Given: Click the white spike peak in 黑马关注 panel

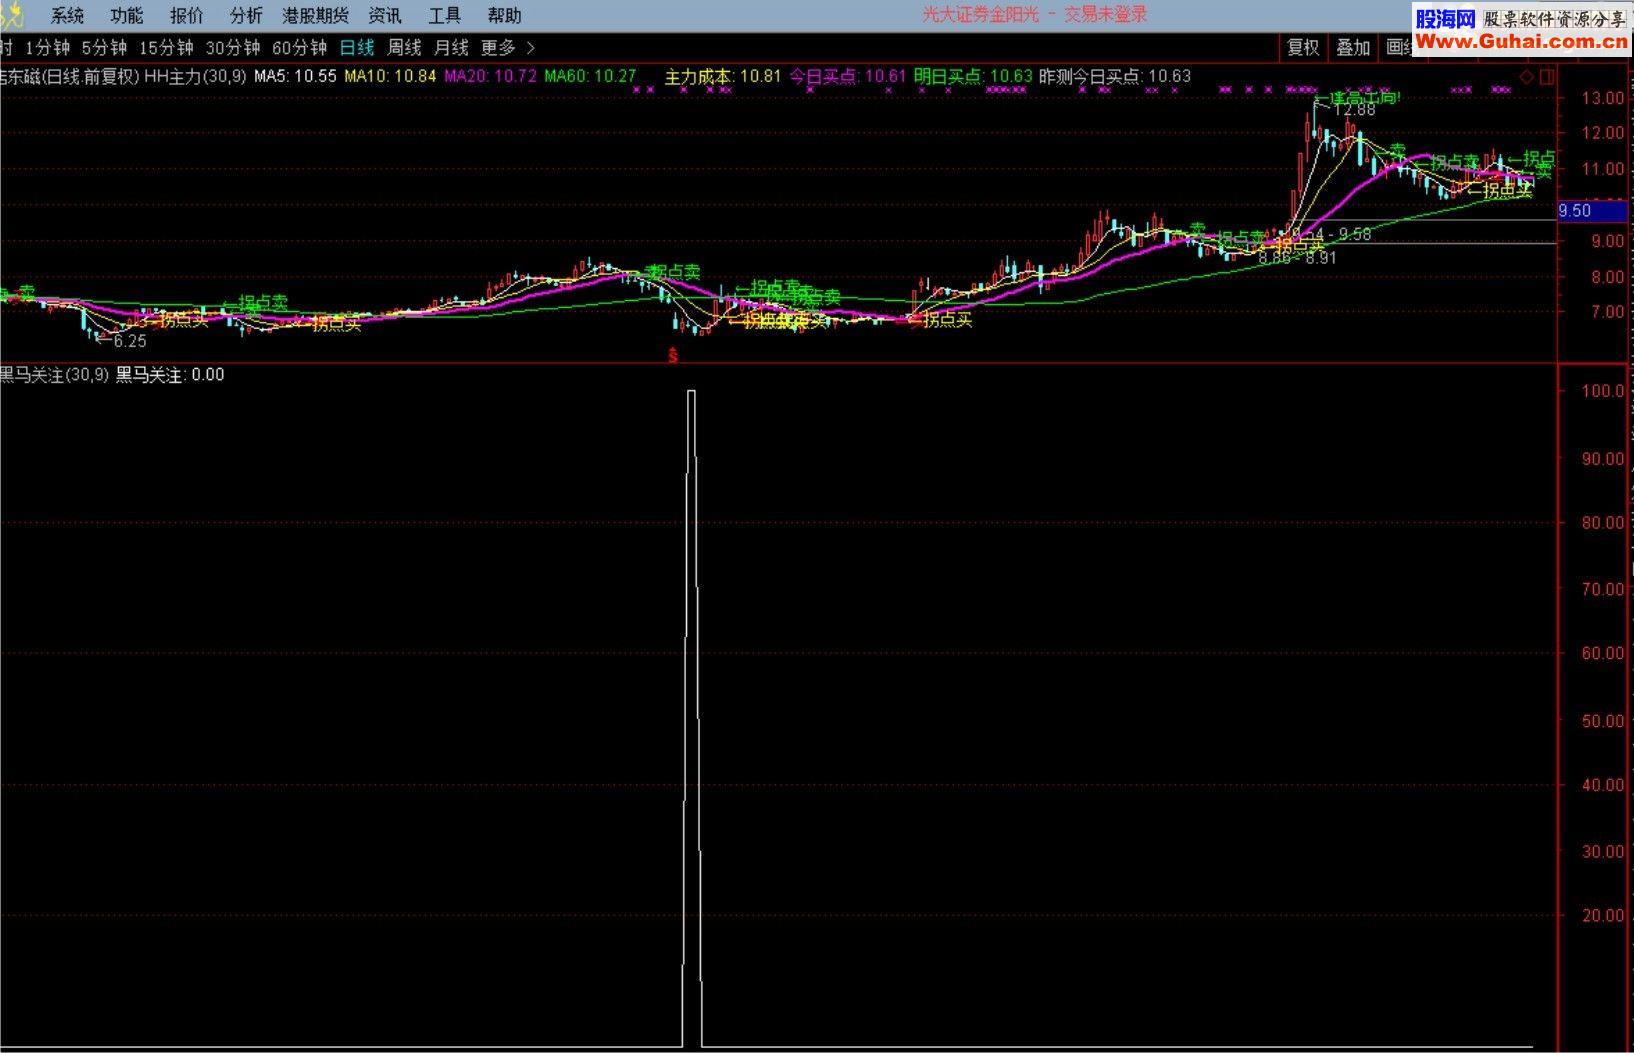Looking at the screenshot, I should pyautogui.click(x=691, y=392).
